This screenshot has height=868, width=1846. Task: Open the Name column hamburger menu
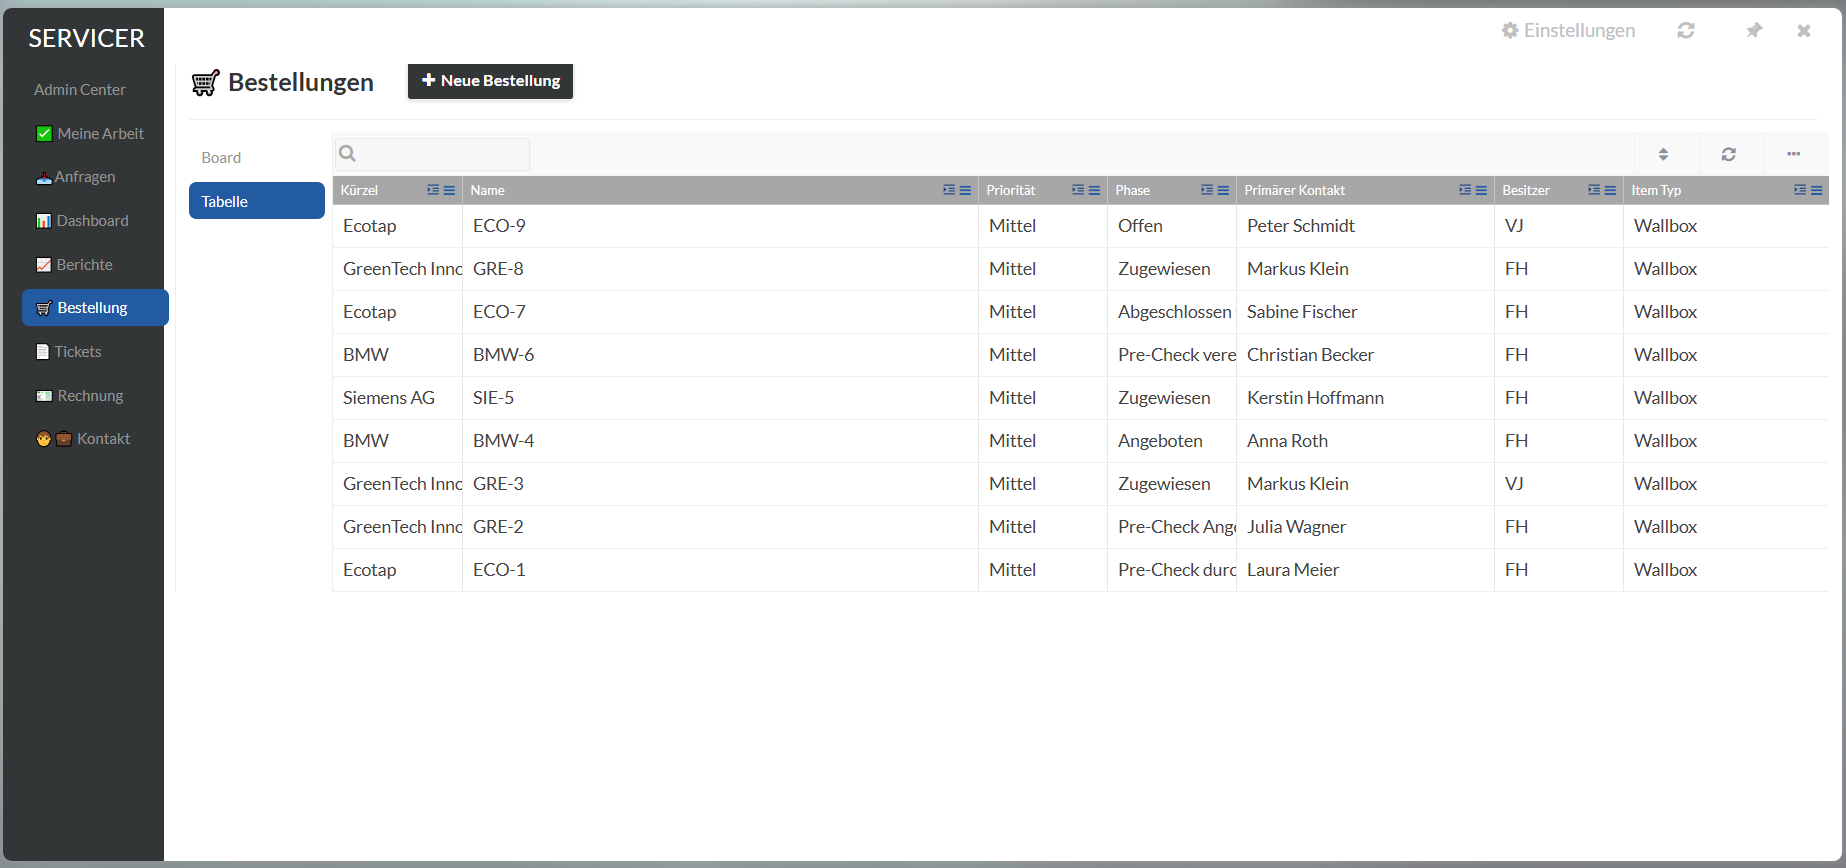pyautogui.click(x=965, y=190)
